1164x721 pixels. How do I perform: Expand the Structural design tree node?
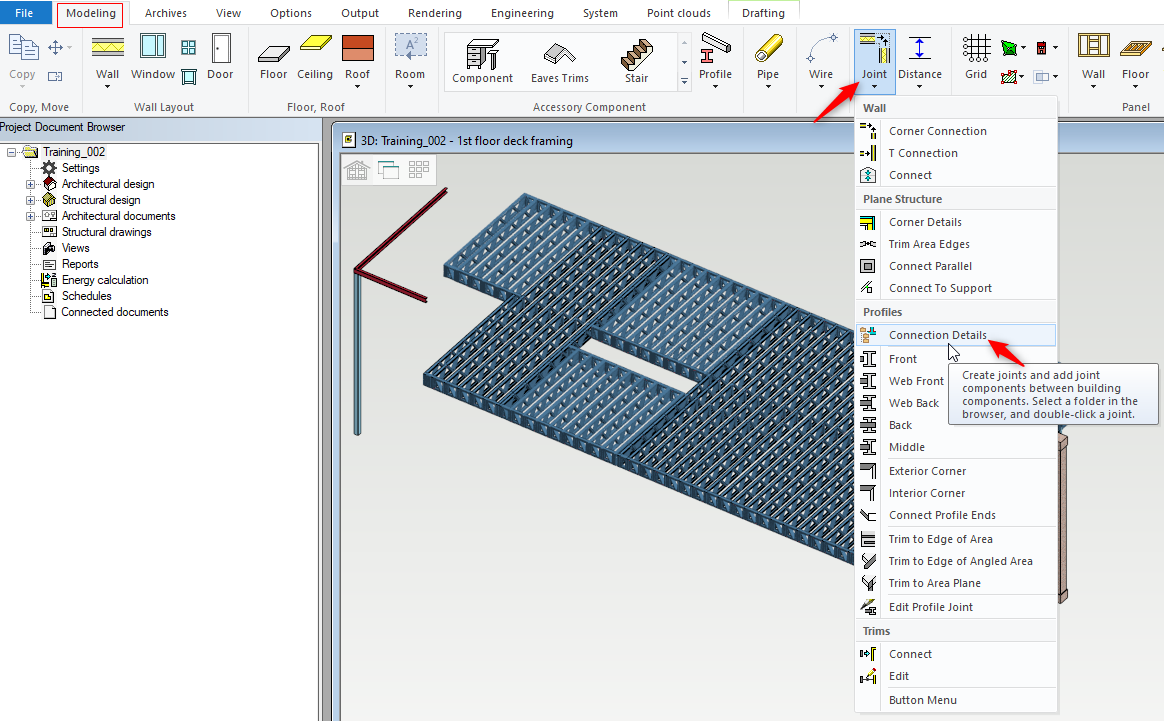tap(30, 200)
